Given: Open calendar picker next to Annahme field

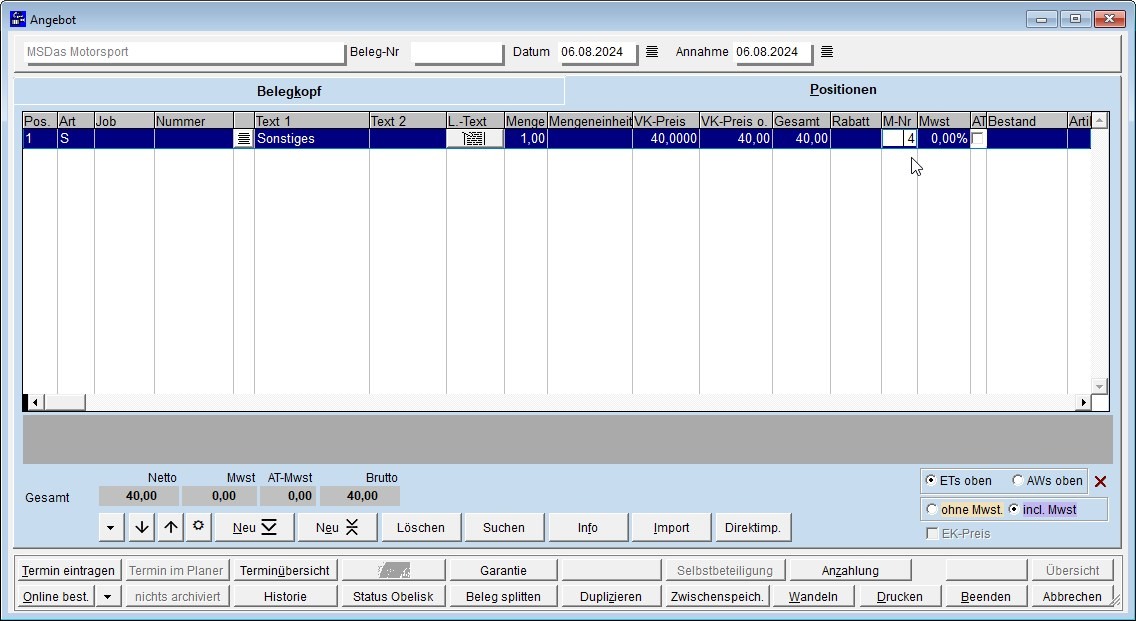Looking at the screenshot, I should 827,52.
